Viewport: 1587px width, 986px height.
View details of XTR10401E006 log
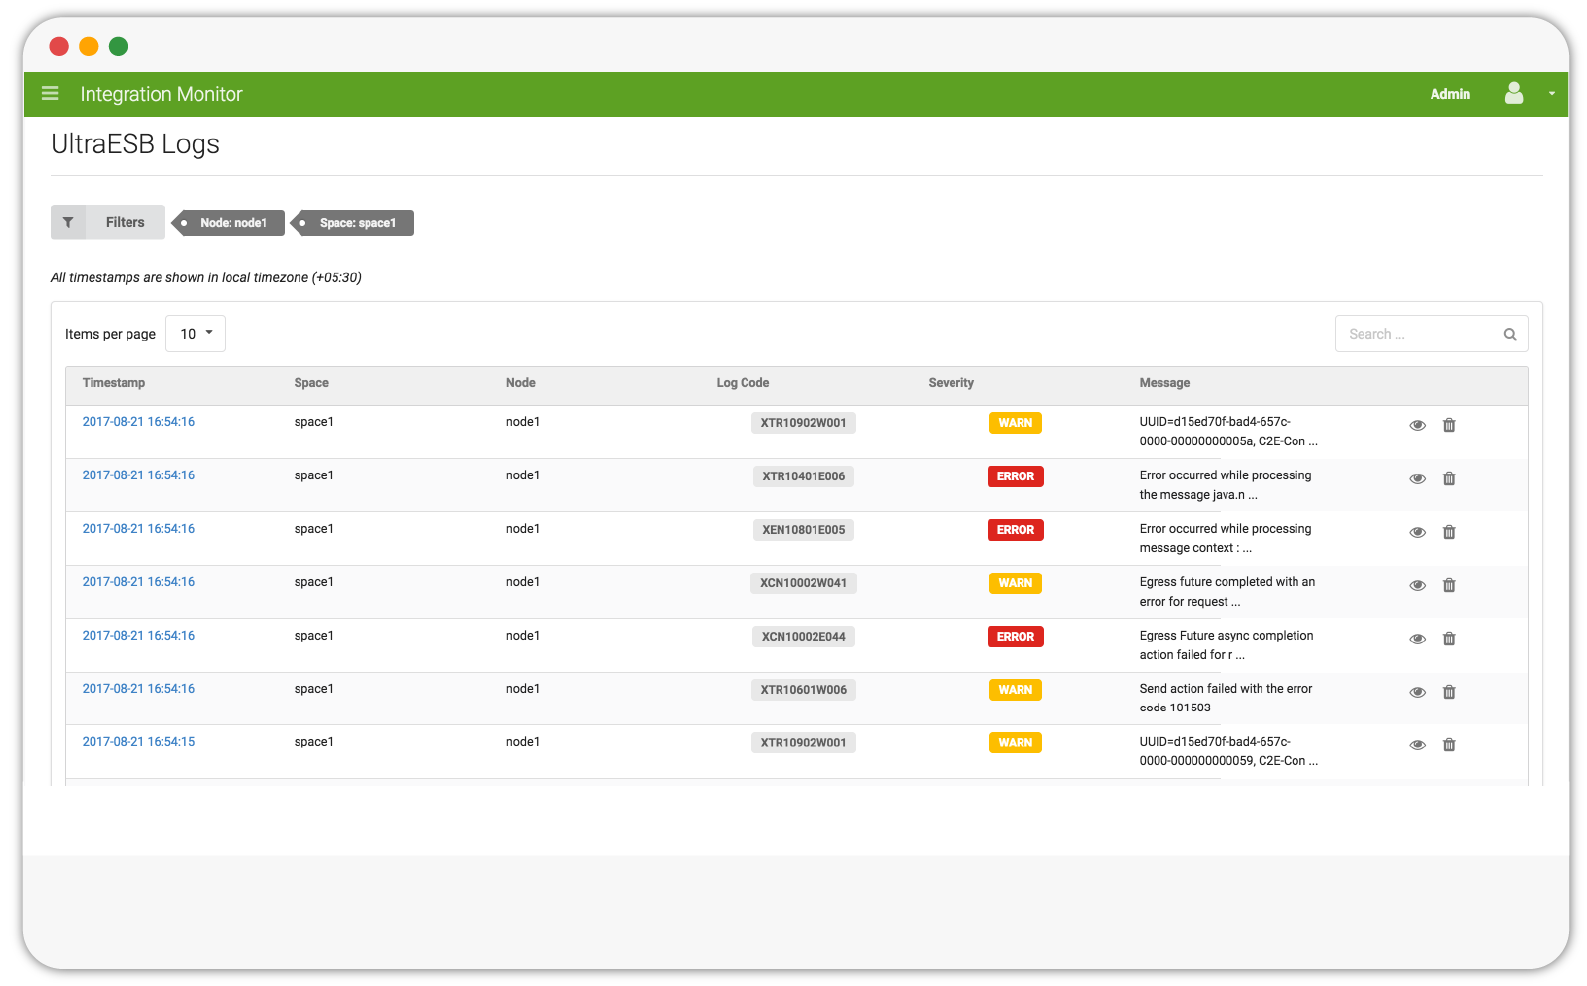(1418, 479)
